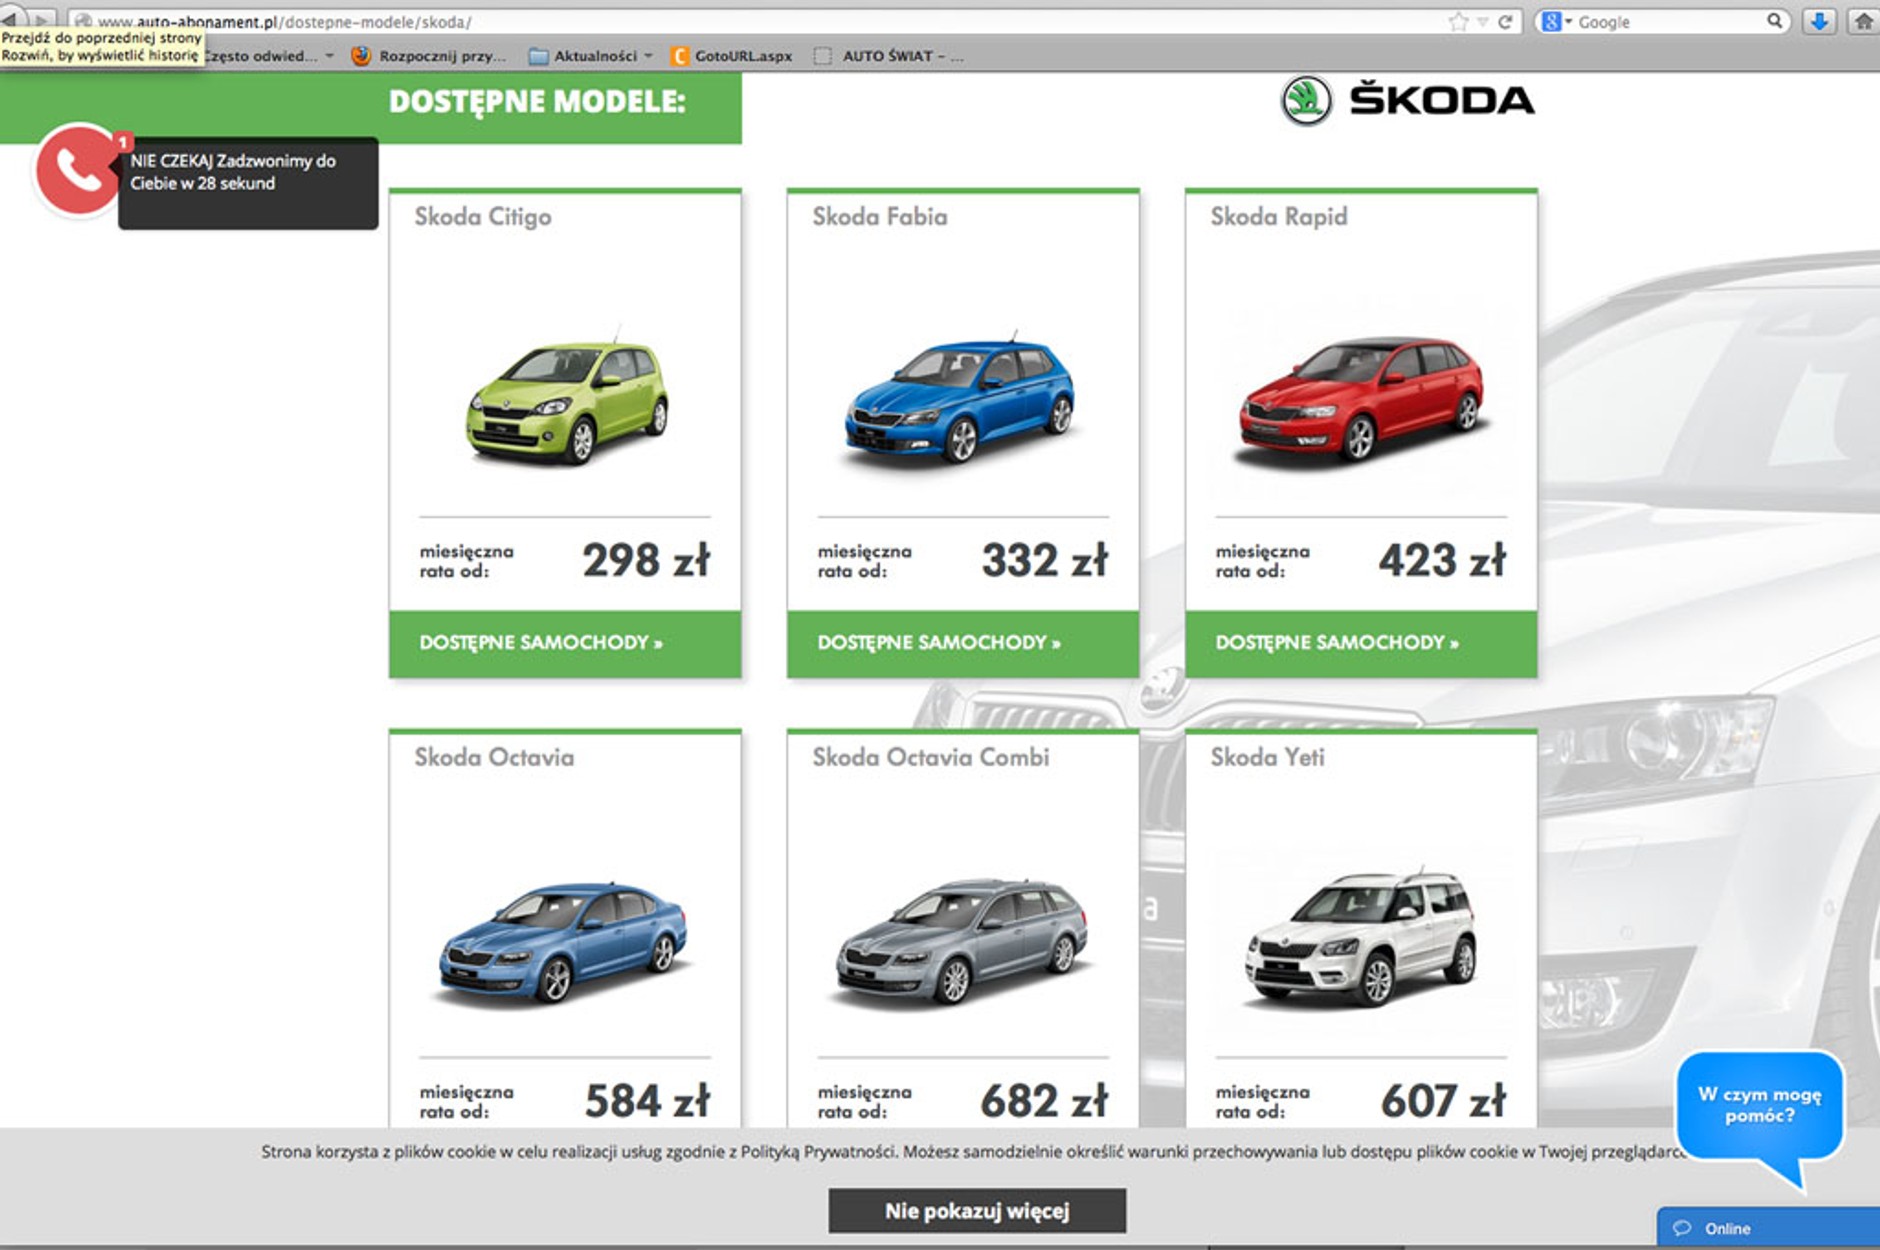Open the browser downloads arrow icon
This screenshot has width=1880, height=1250.
click(x=1819, y=21)
